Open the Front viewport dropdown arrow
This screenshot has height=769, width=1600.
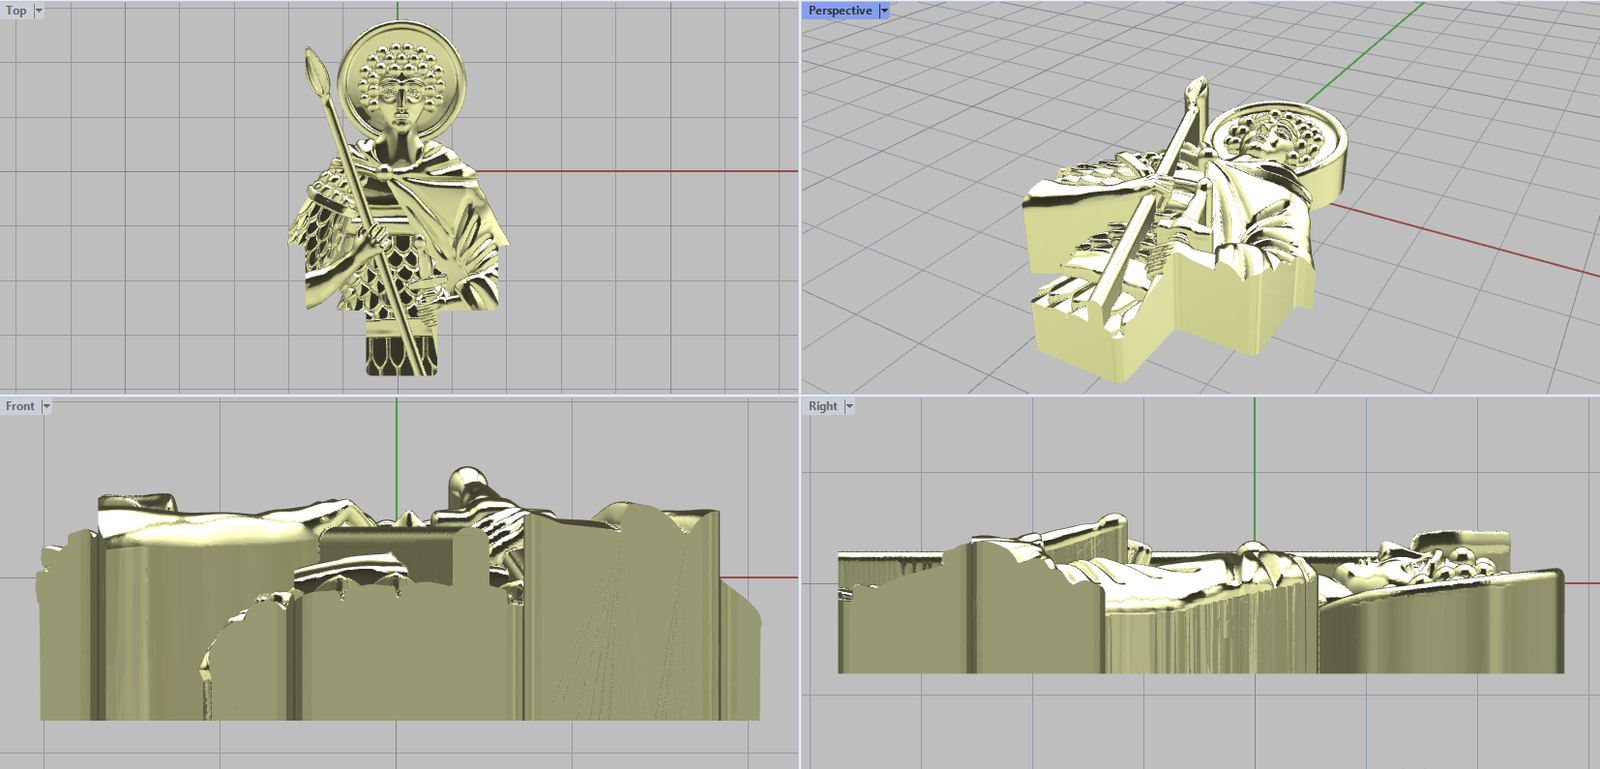pos(46,406)
